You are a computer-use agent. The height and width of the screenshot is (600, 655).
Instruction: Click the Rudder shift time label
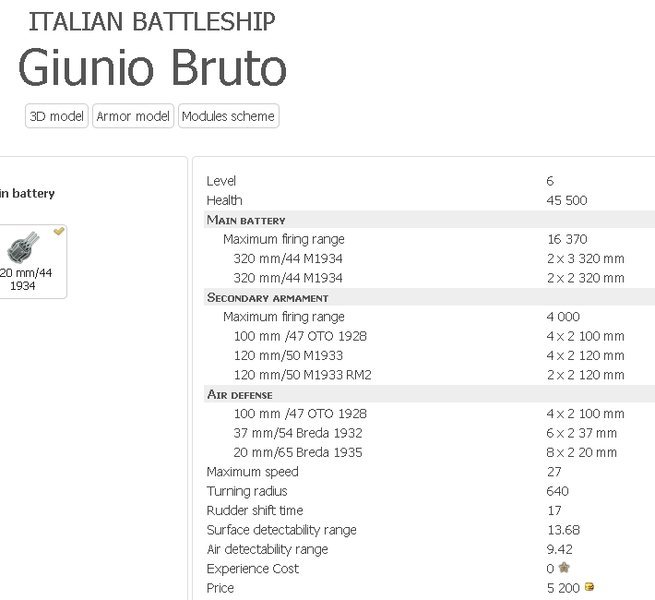pyautogui.click(x=254, y=510)
